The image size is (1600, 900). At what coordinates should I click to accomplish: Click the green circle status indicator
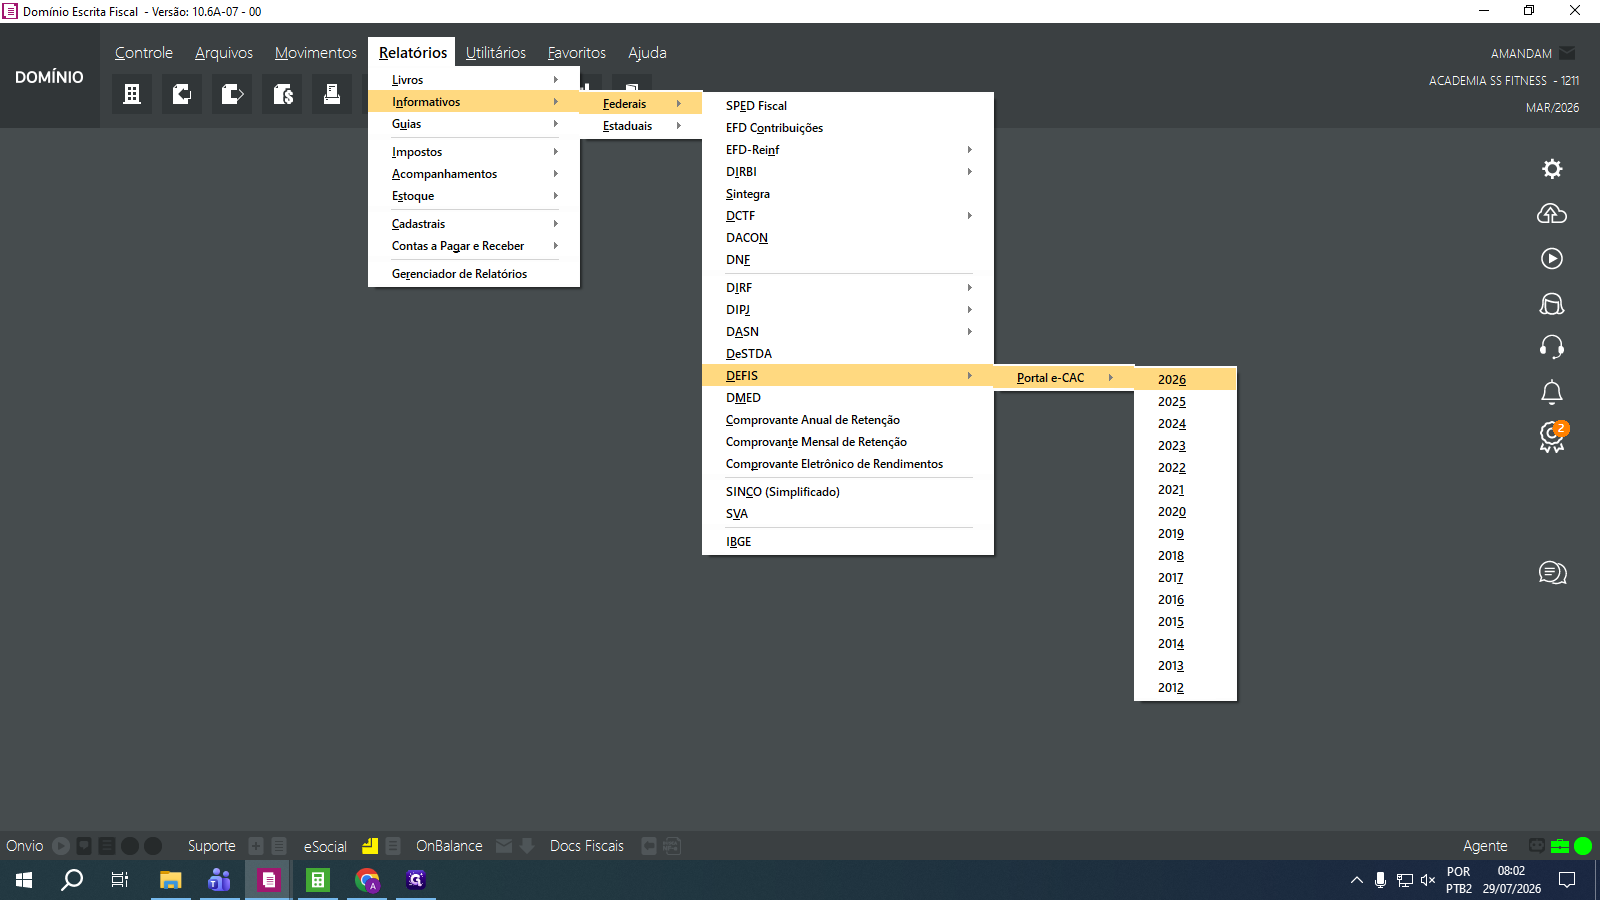pyautogui.click(x=1583, y=846)
